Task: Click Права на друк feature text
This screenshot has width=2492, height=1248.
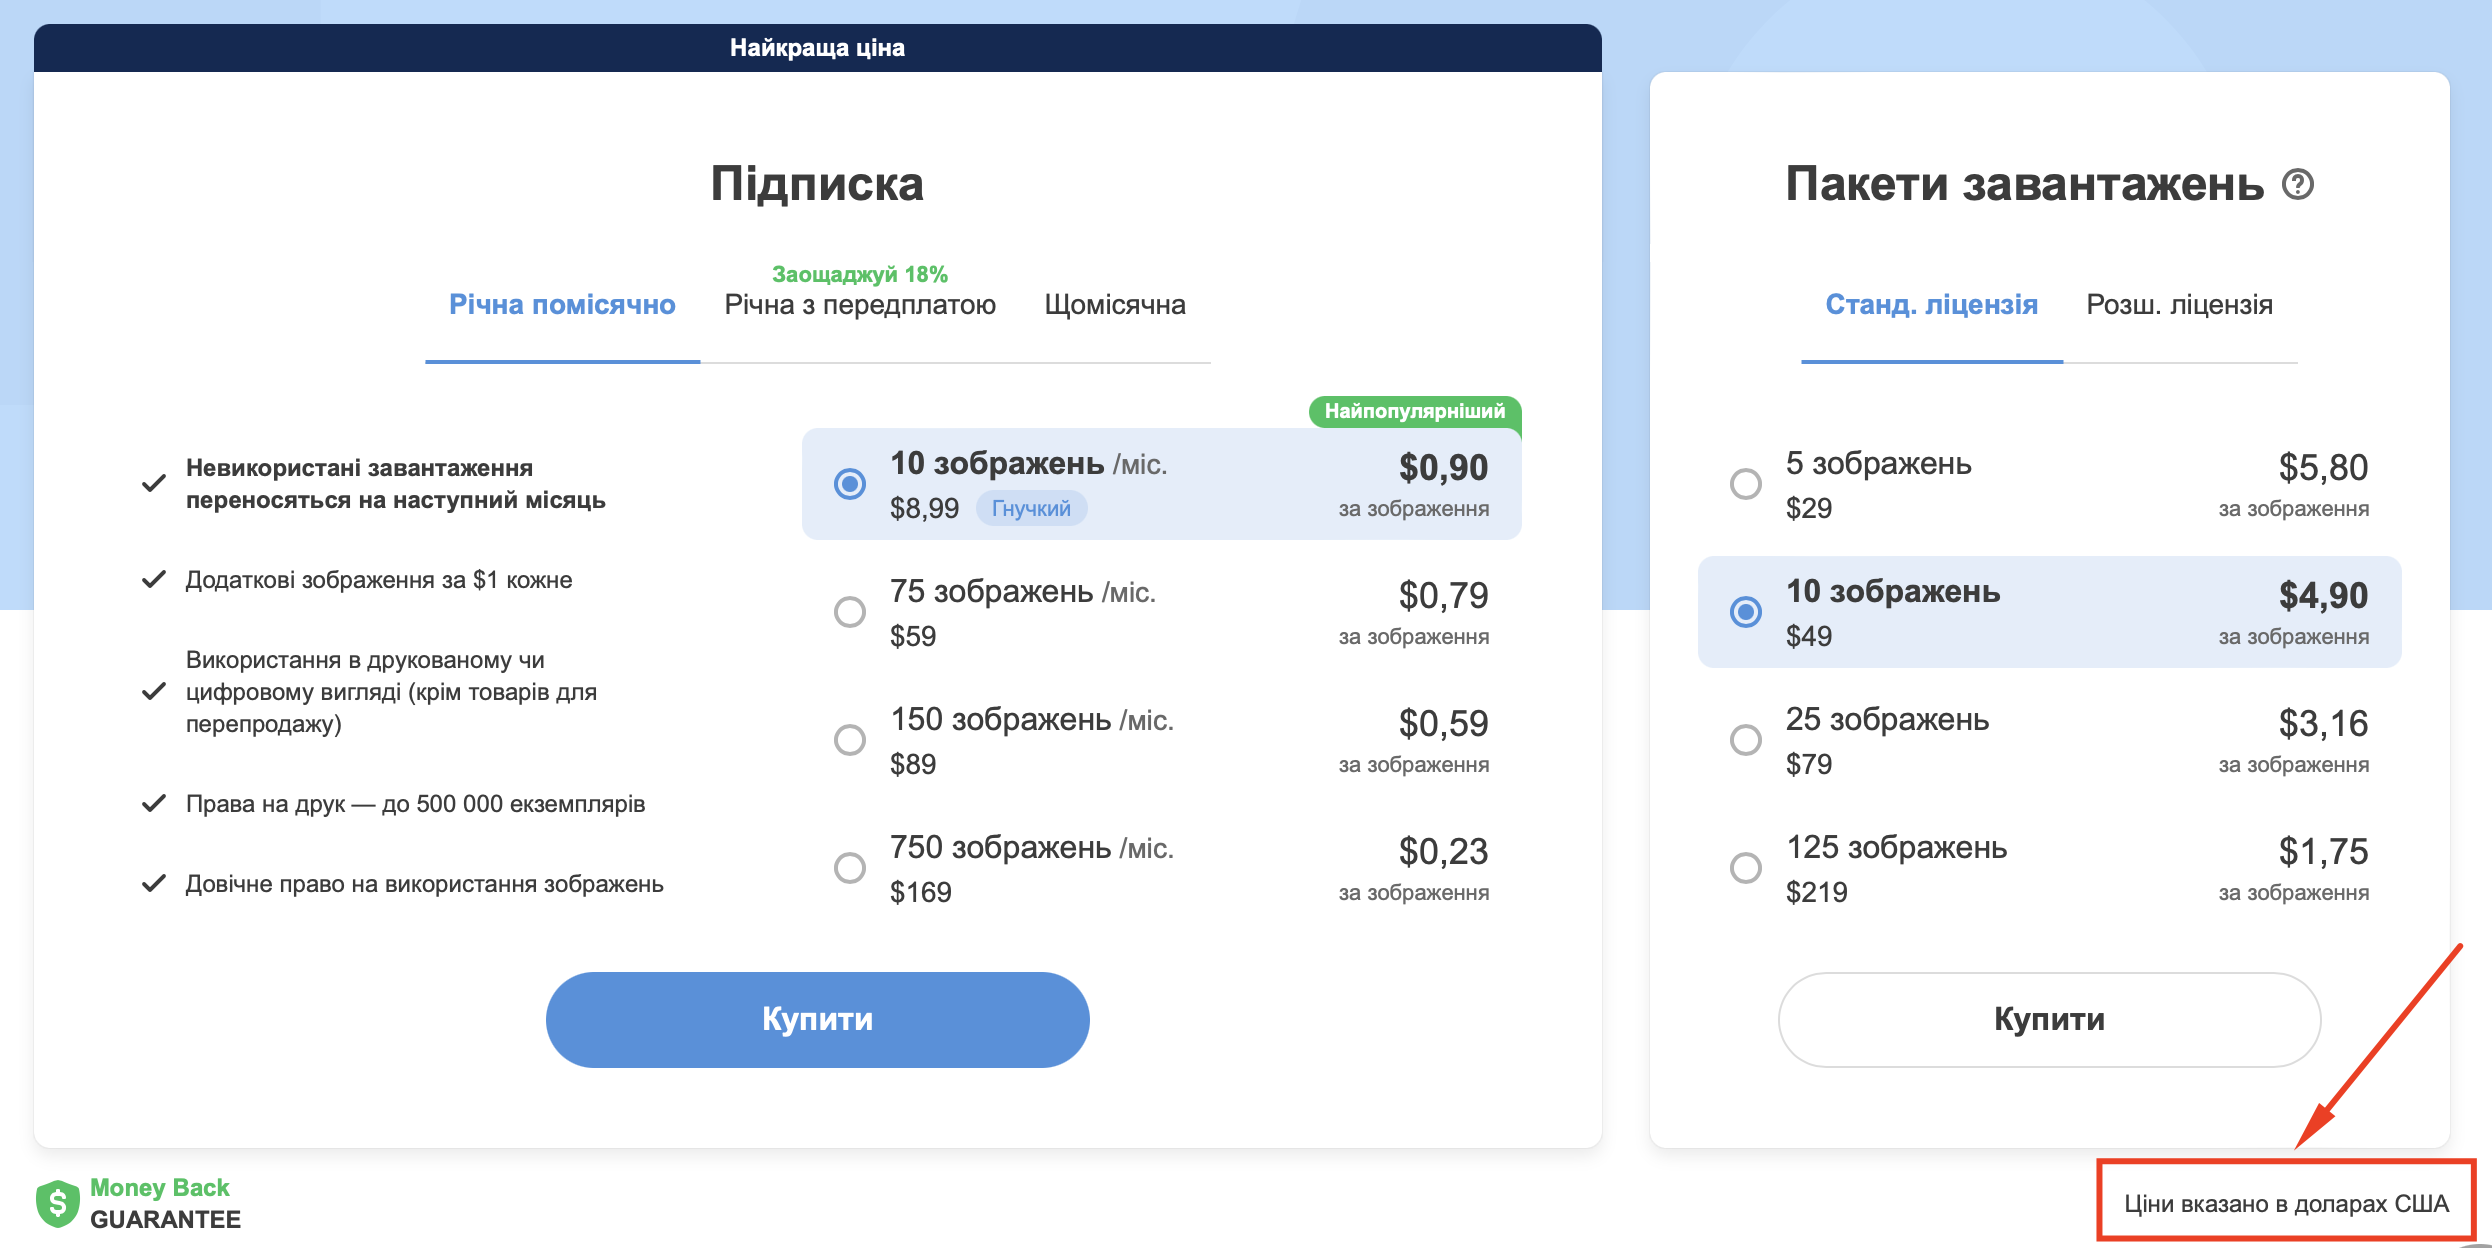Action: pos(415,804)
